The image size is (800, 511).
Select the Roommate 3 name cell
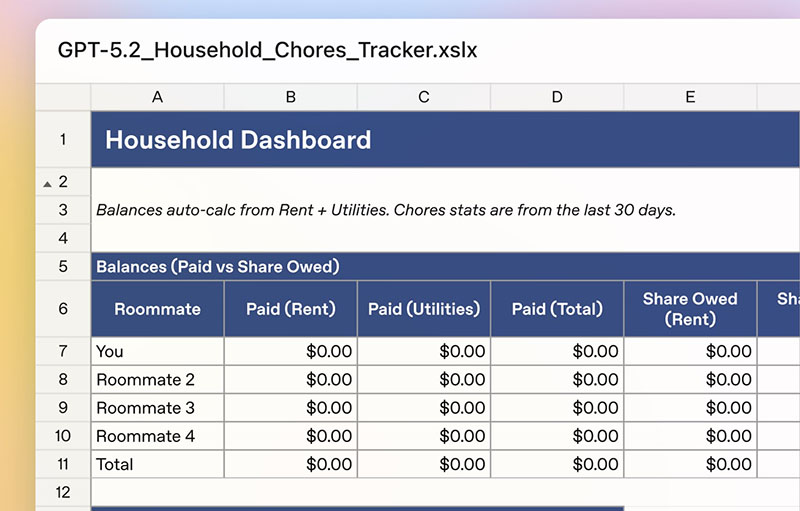pos(157,408)
